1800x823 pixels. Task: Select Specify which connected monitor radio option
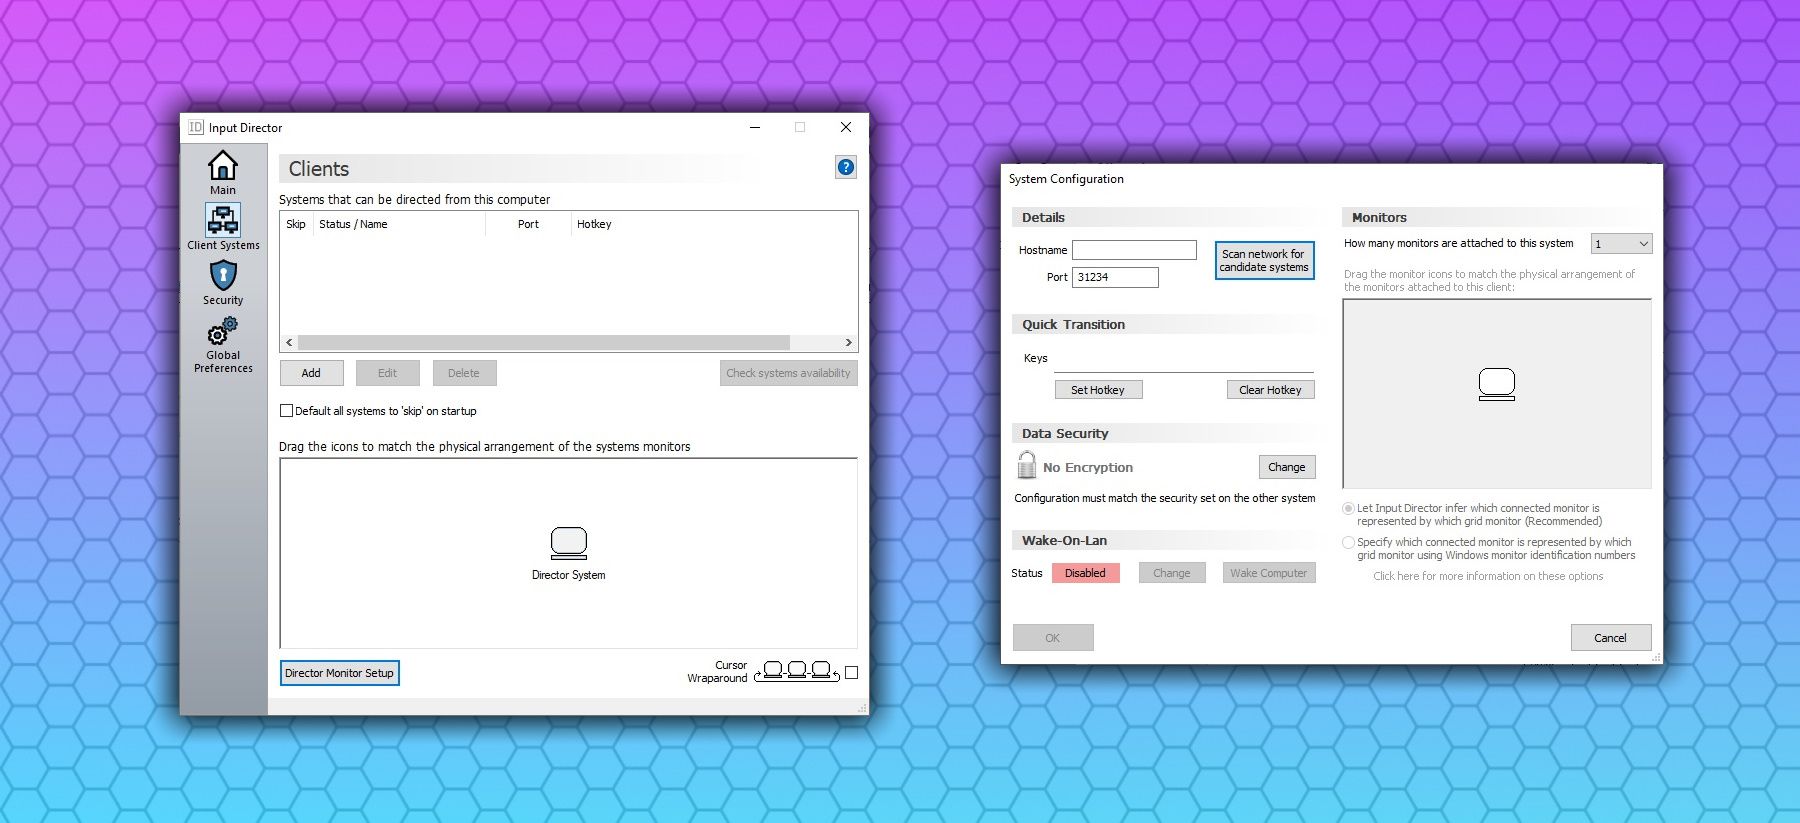coord(1348,542)
